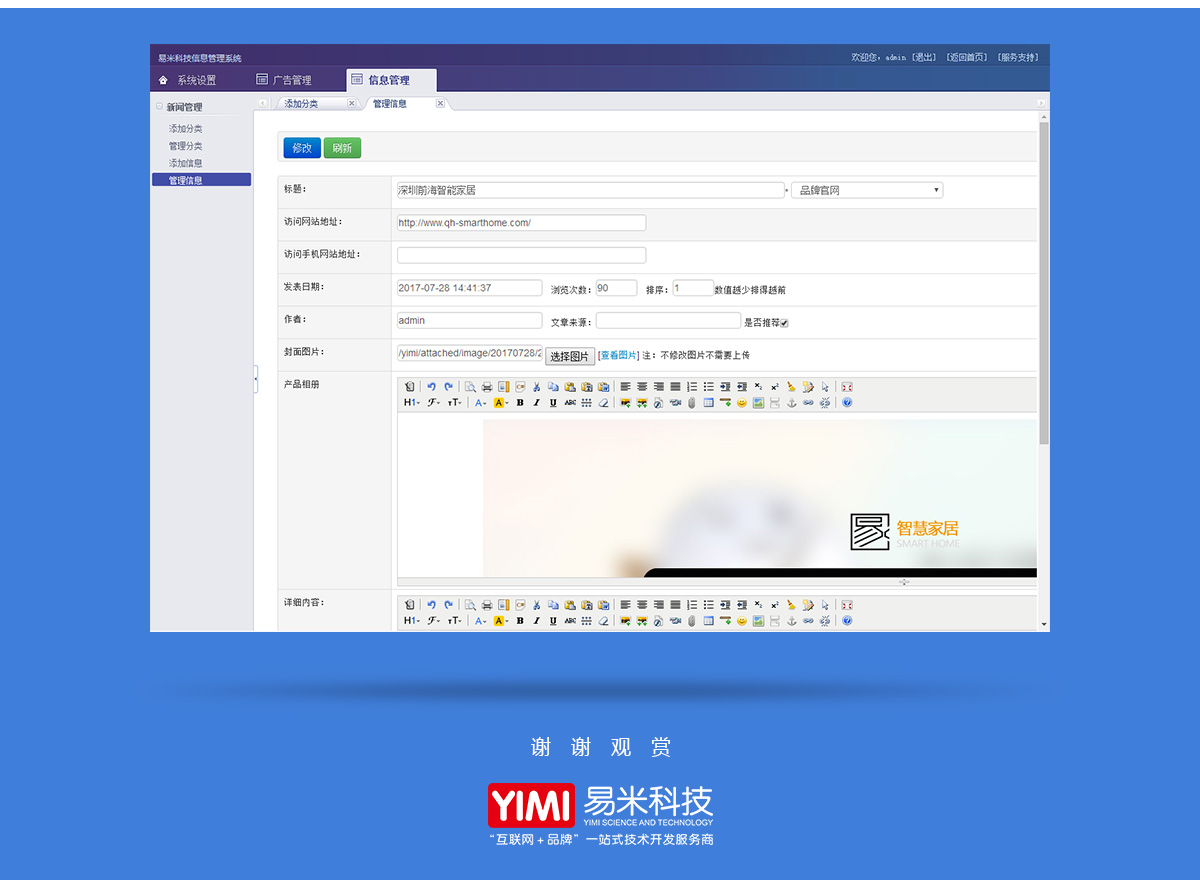This screenshot has width=1200, height=880.
Task: Click the 返回首页 link
Action: (966, 57)
